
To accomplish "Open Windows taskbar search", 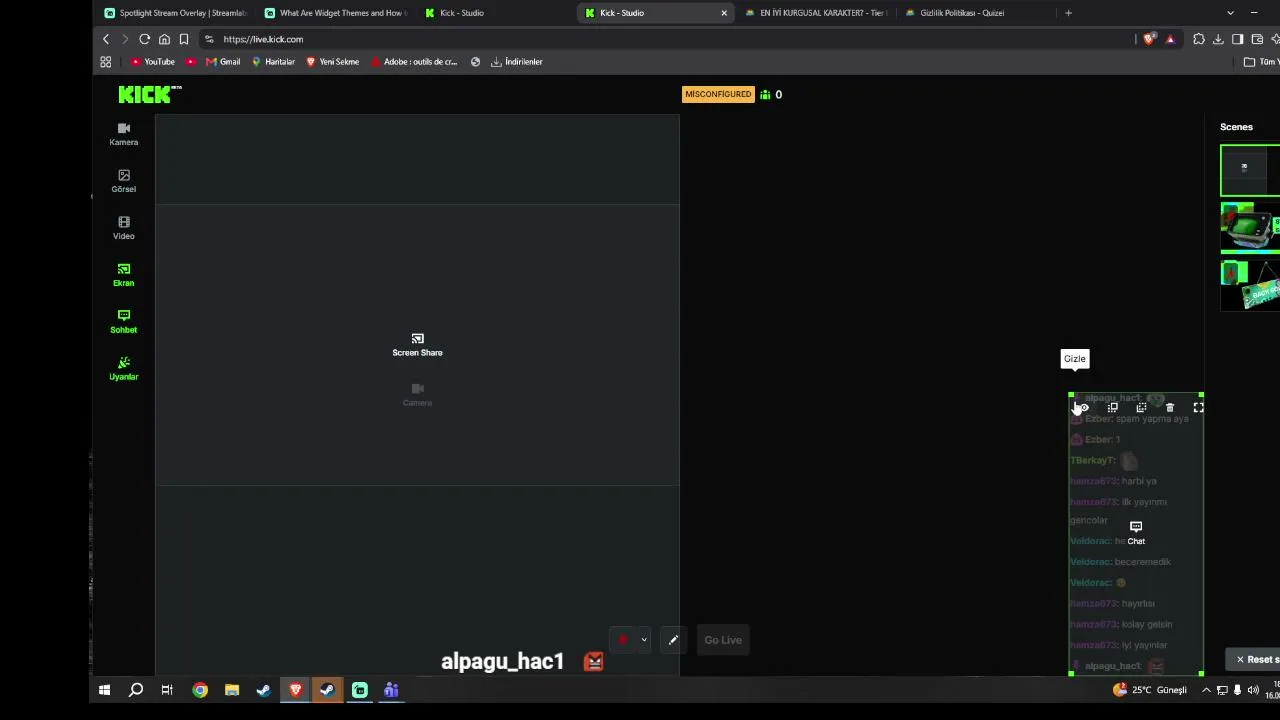I will [136, 690].
